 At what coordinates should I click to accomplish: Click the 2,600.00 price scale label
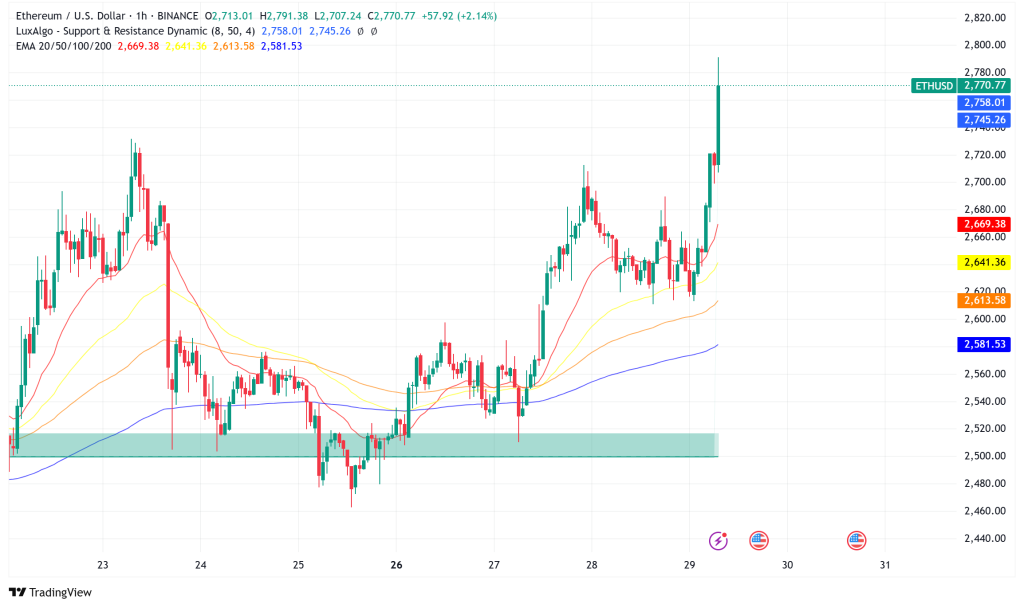[985, 319]
